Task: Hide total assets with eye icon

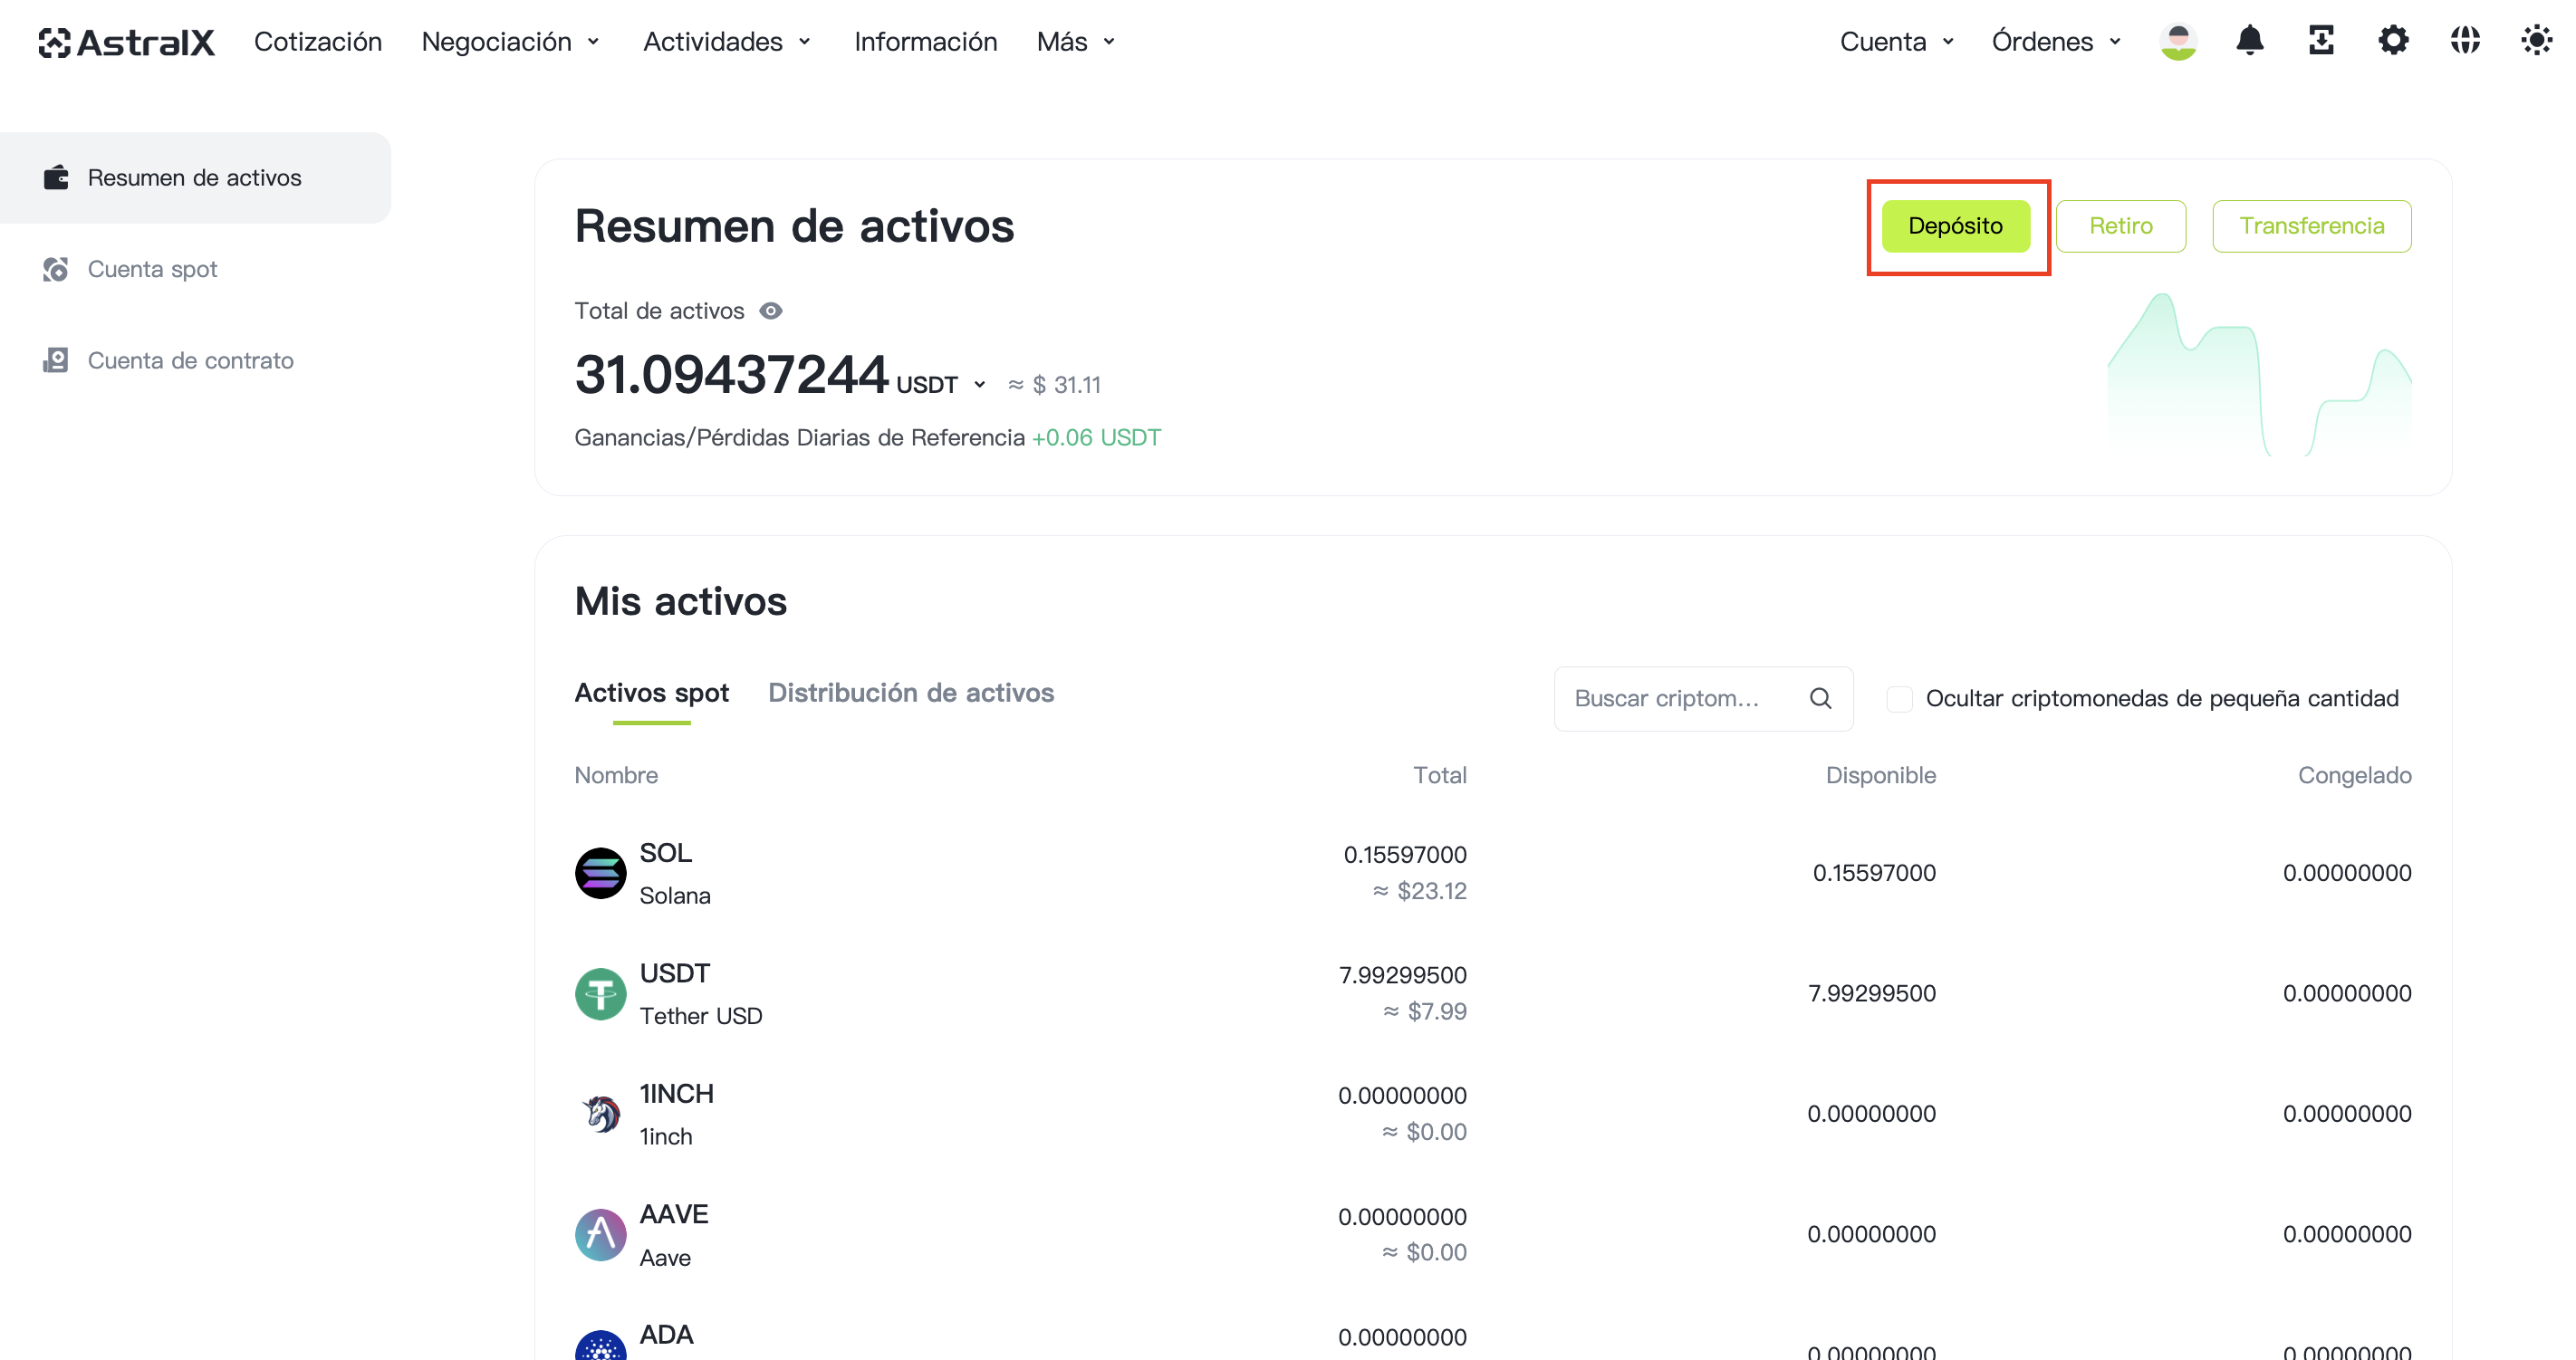Action: pyautogui.click(x=770, y=311)
